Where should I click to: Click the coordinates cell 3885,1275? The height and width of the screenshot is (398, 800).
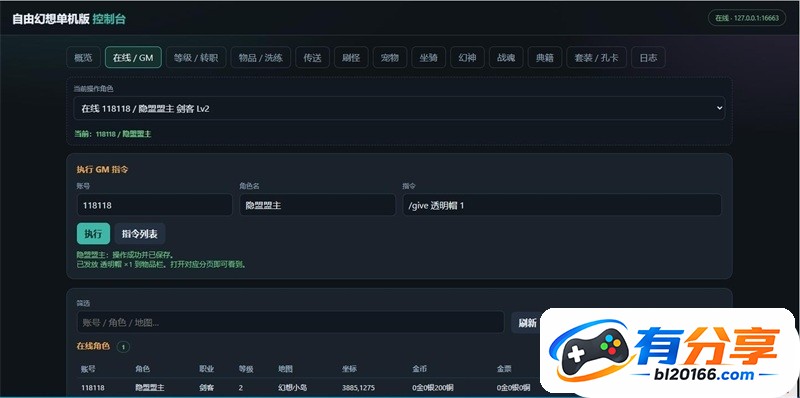click(358, 388)
